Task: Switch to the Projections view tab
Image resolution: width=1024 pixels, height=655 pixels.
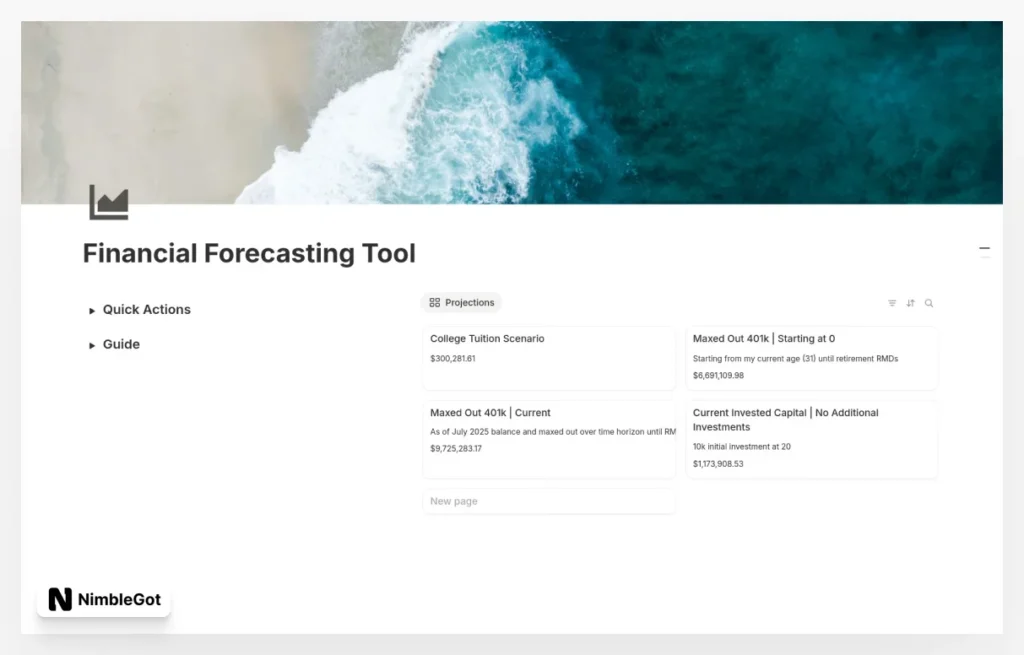Action: (468, 302)
